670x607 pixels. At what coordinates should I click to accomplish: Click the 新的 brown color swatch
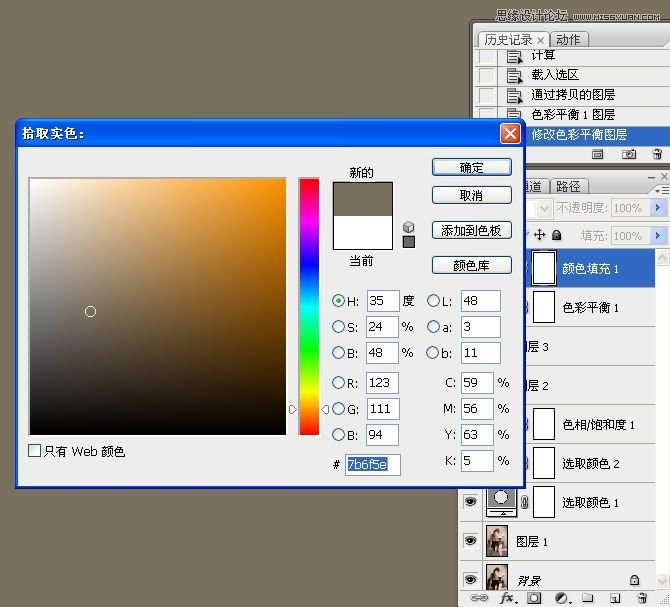363,199
